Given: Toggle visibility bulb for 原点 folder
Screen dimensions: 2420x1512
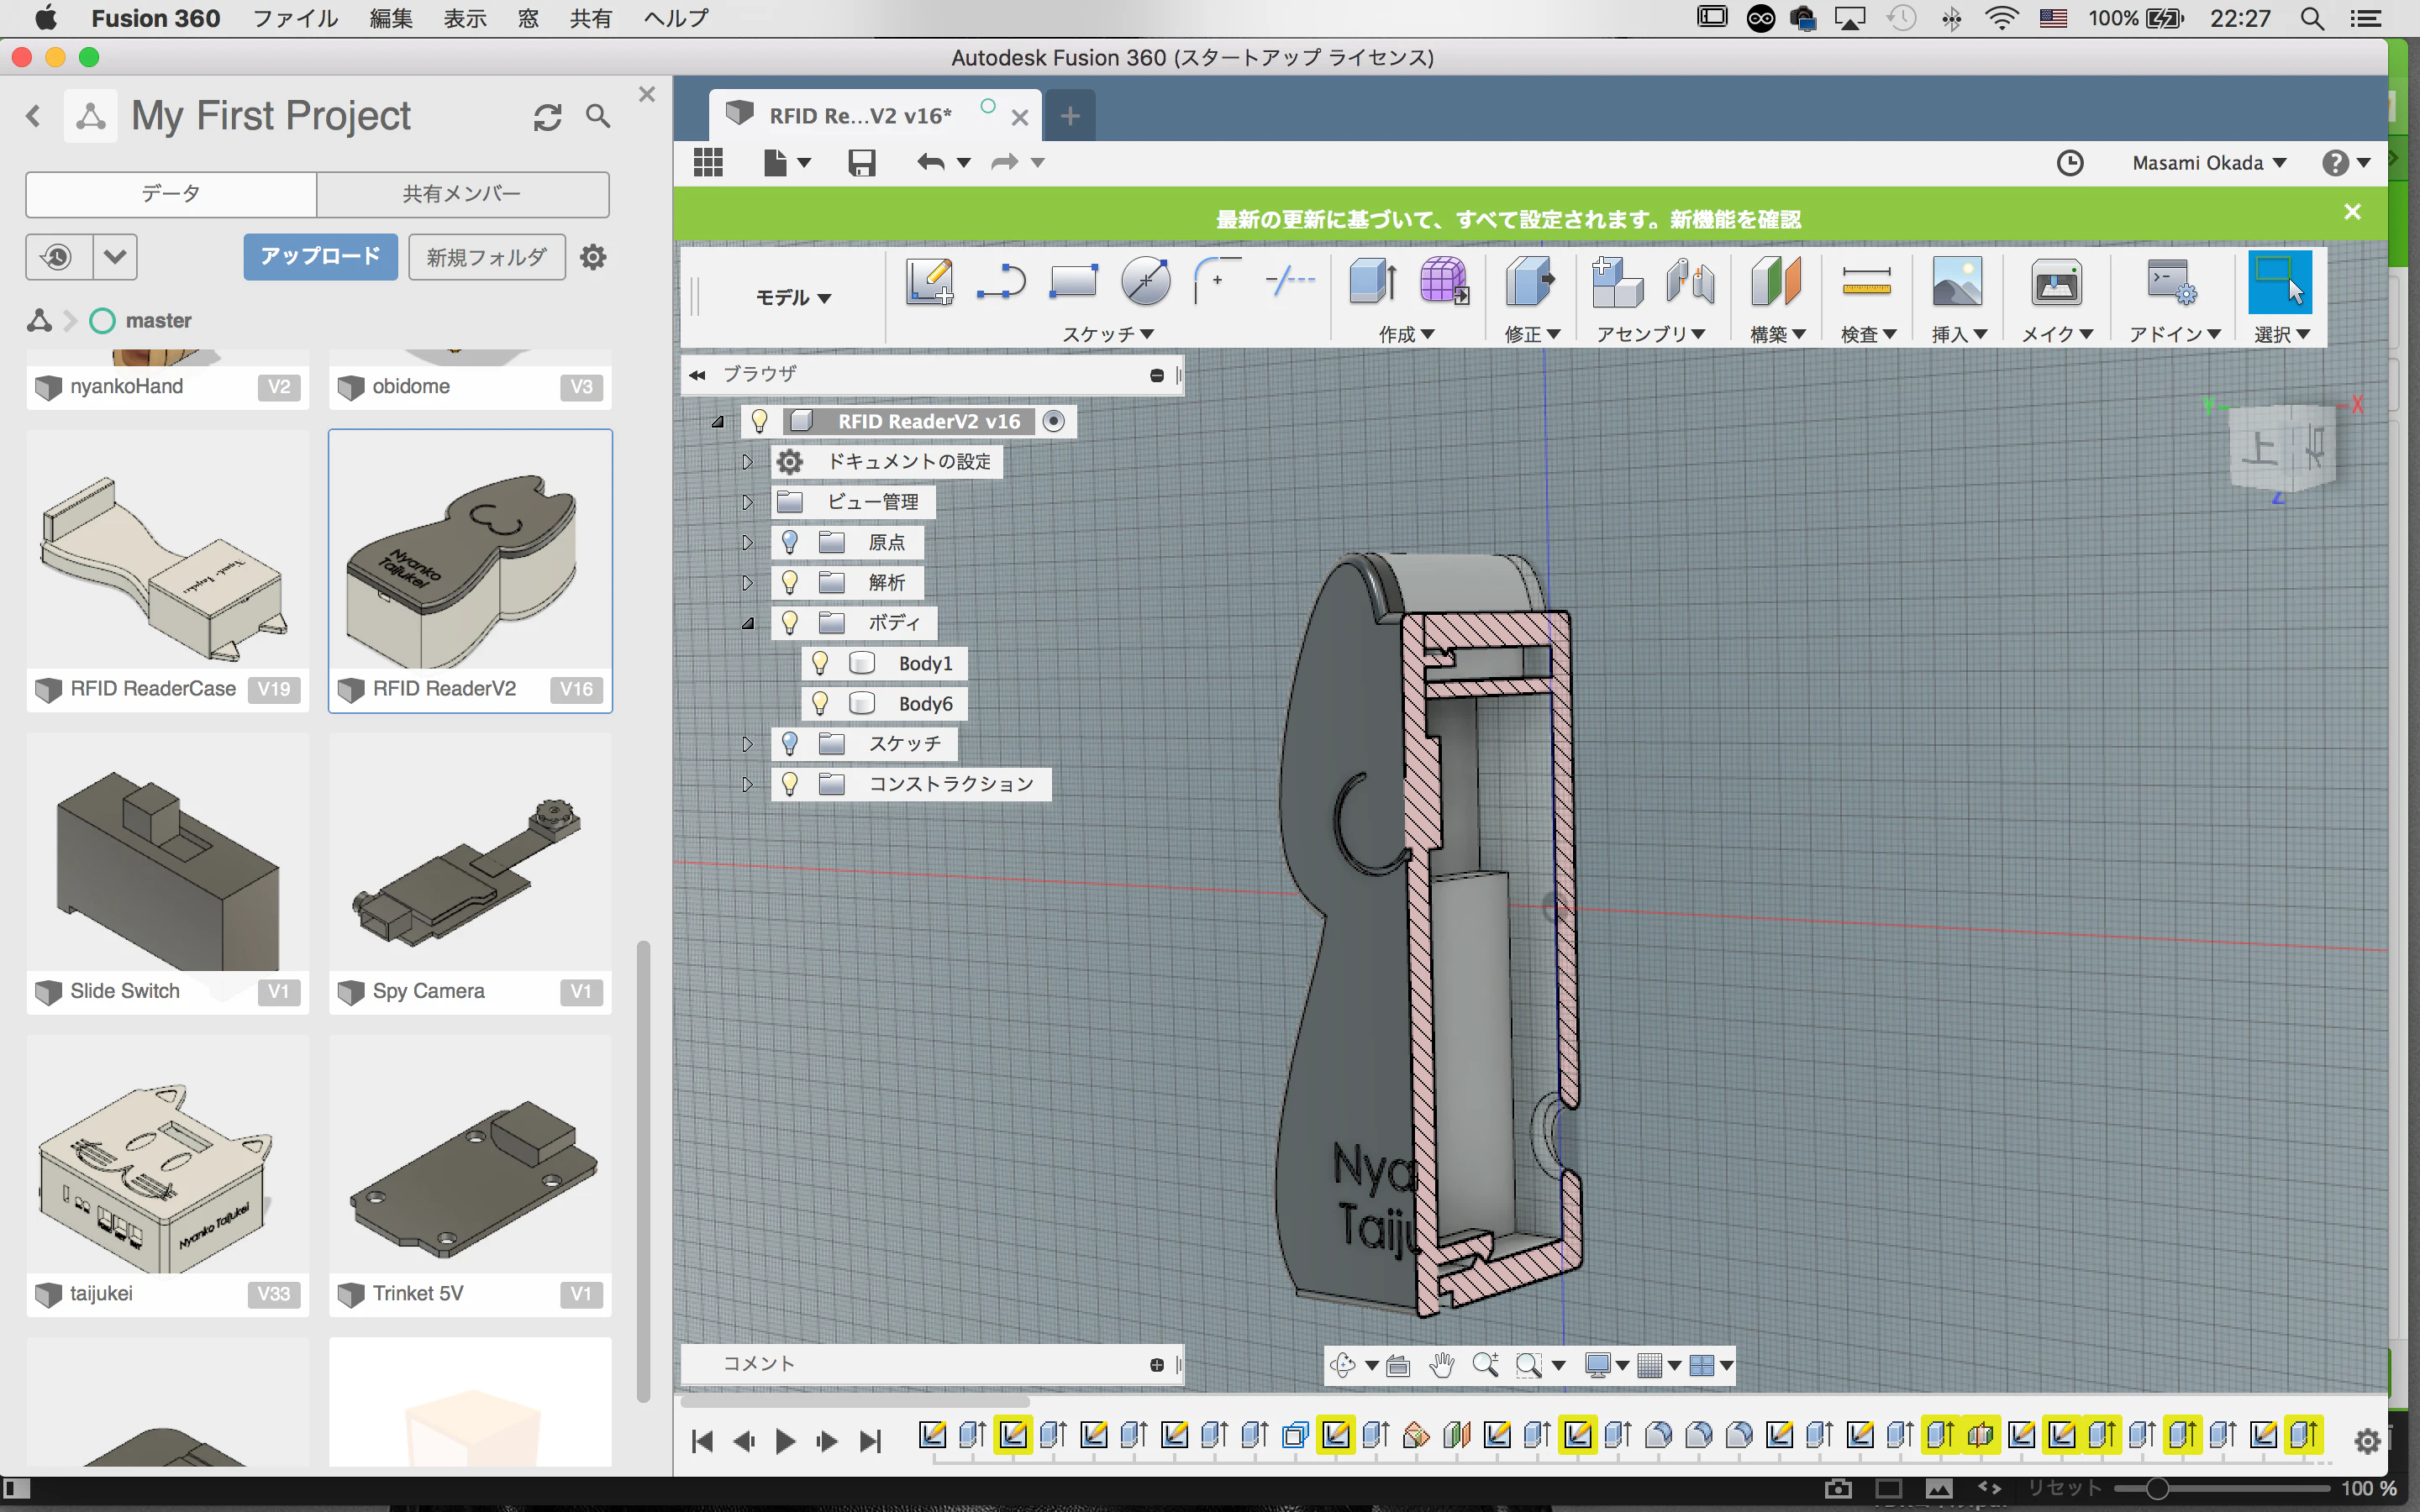Looking at the screenshot, I should [x=790, y=542].
